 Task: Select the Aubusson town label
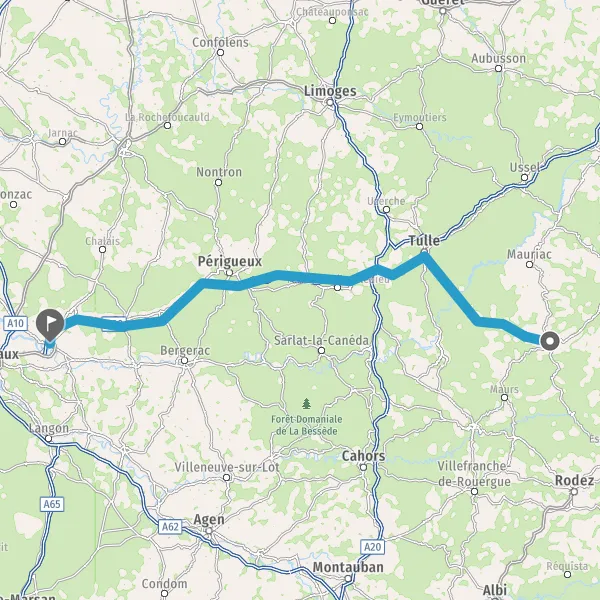(x=499, y=59)
